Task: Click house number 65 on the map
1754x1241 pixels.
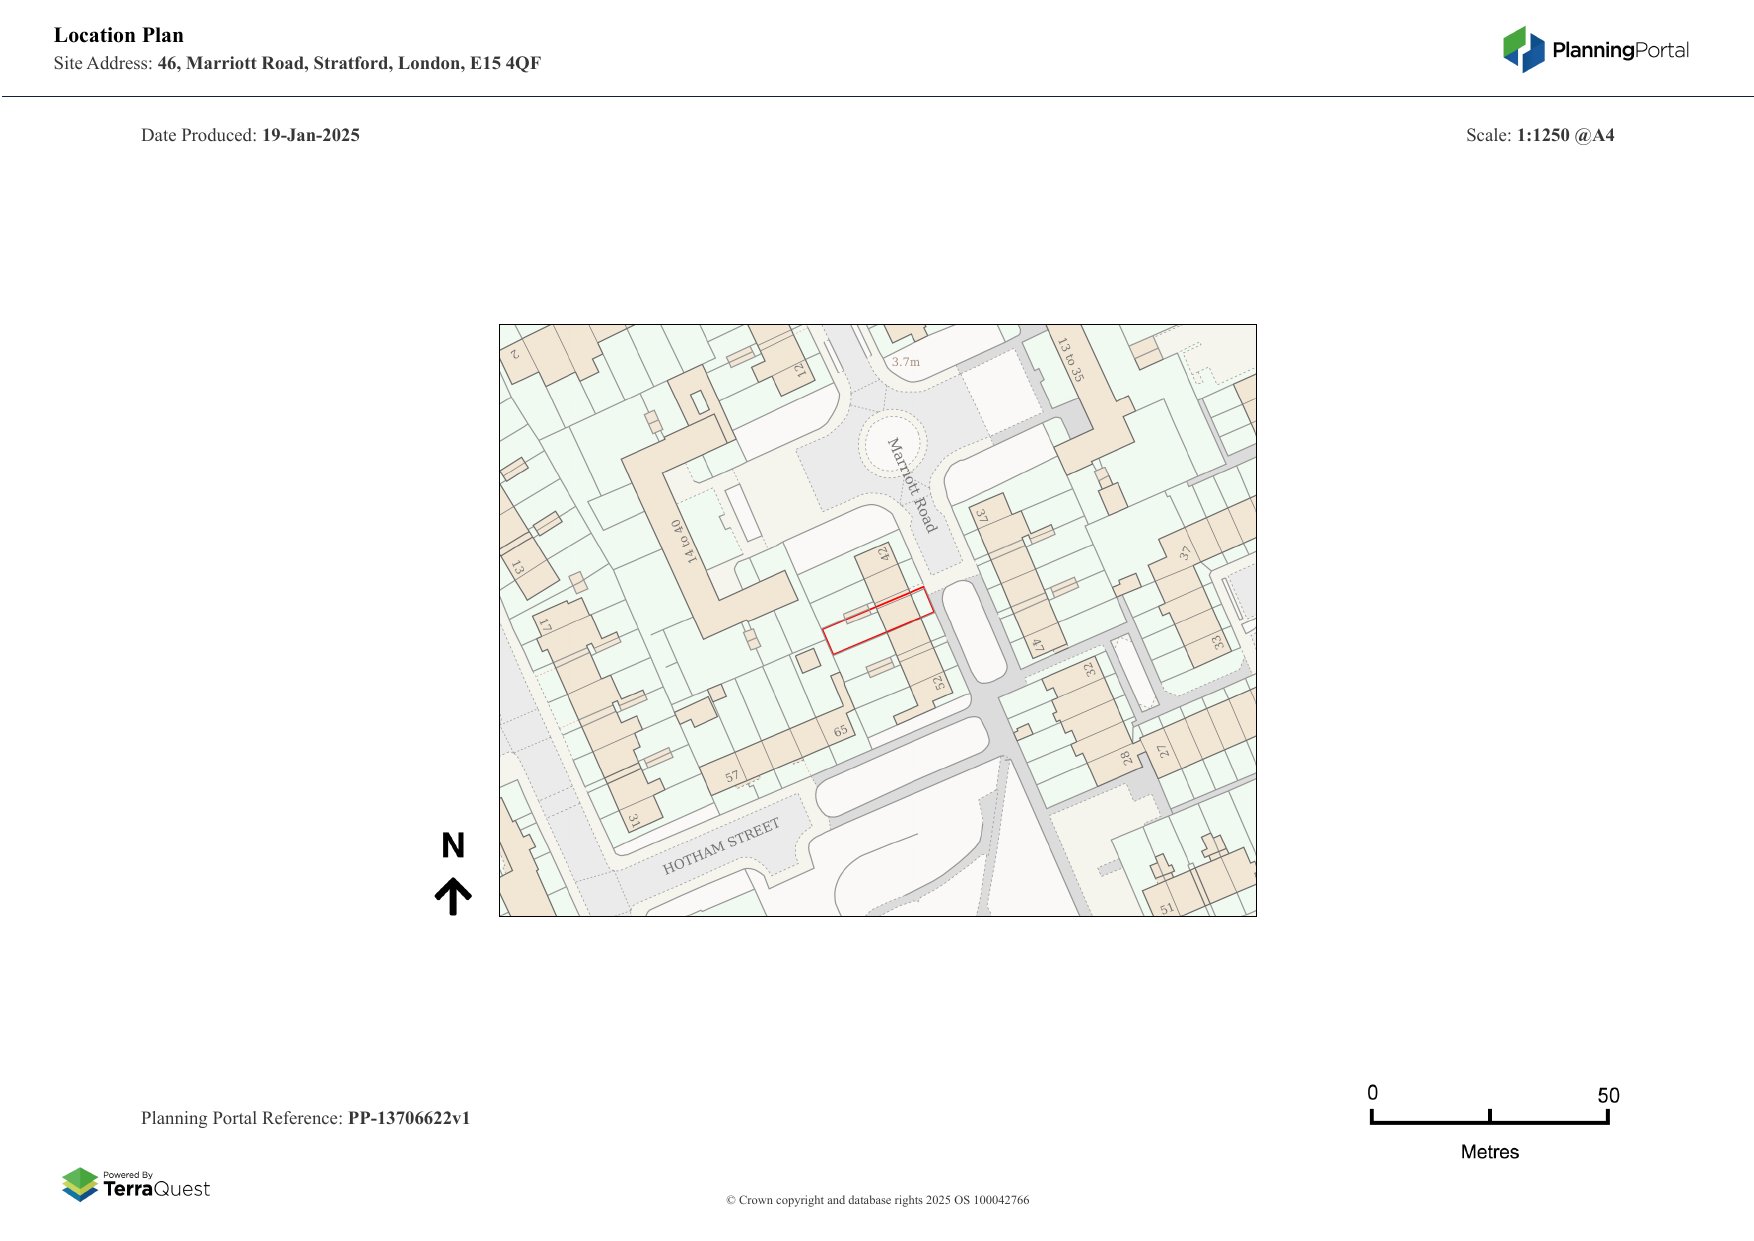Action: pyautogui.click(x=840, y=731)
